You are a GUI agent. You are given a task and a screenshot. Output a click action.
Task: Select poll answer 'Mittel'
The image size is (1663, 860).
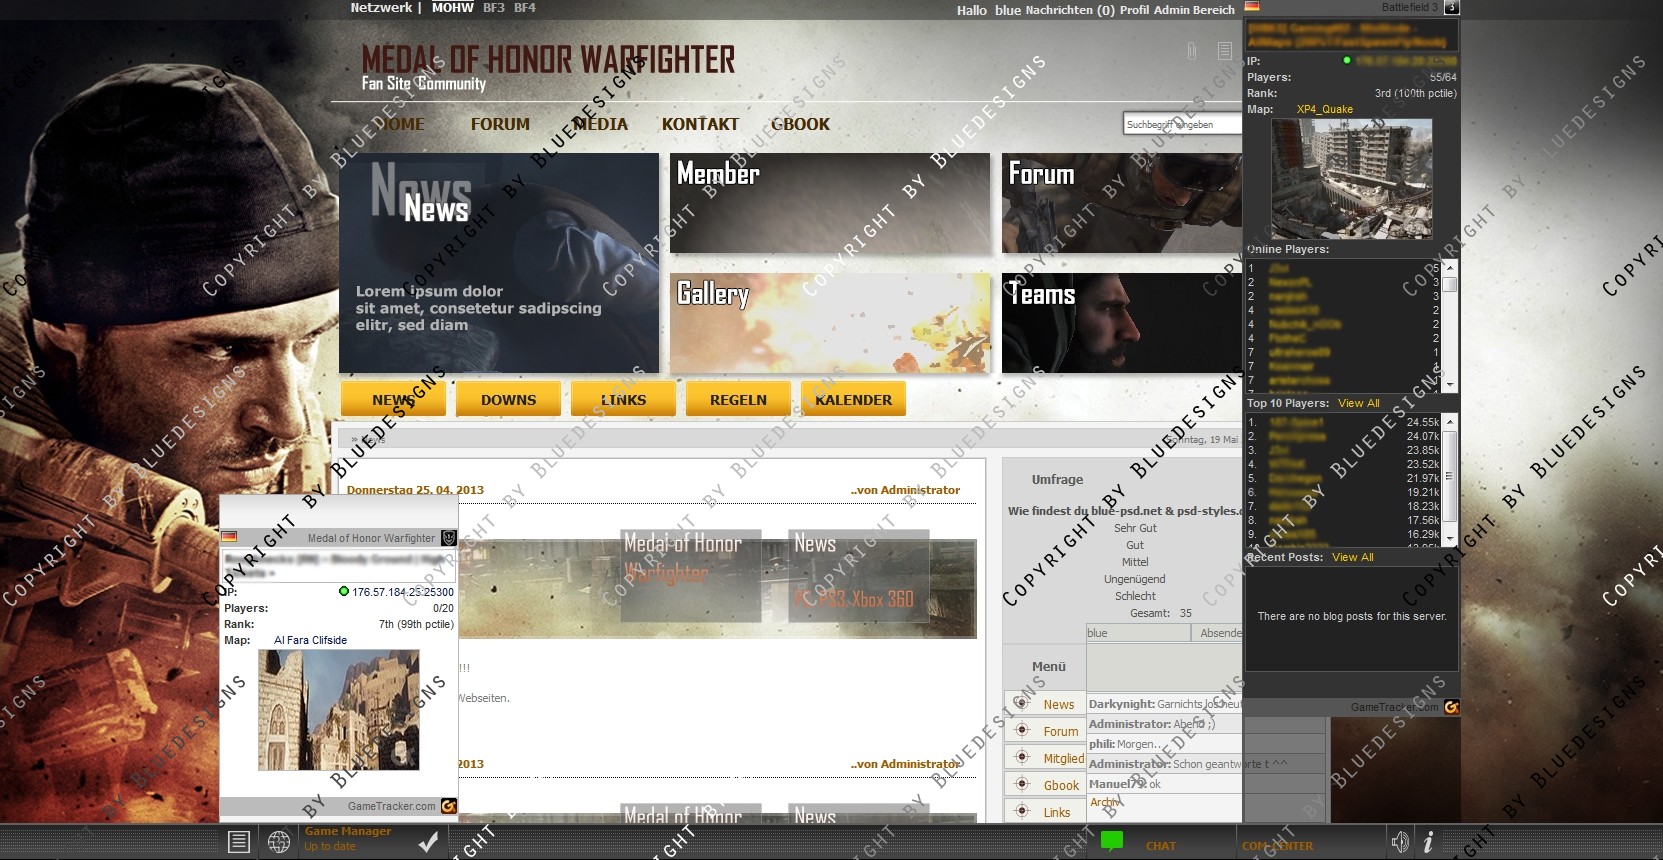[x=1135, y=562]
